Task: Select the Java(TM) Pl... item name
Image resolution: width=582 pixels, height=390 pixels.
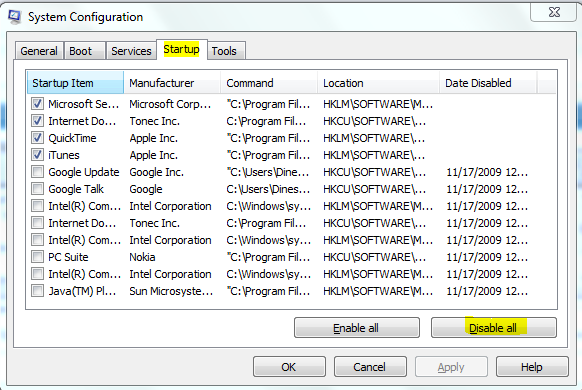Action: coord(82,291)
